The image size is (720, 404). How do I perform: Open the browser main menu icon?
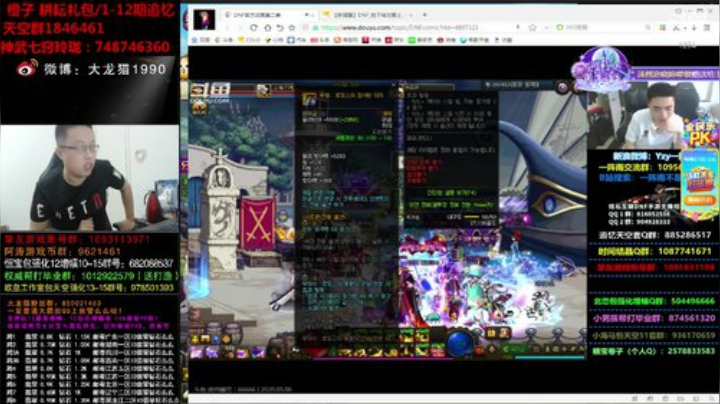coord(707,28)
